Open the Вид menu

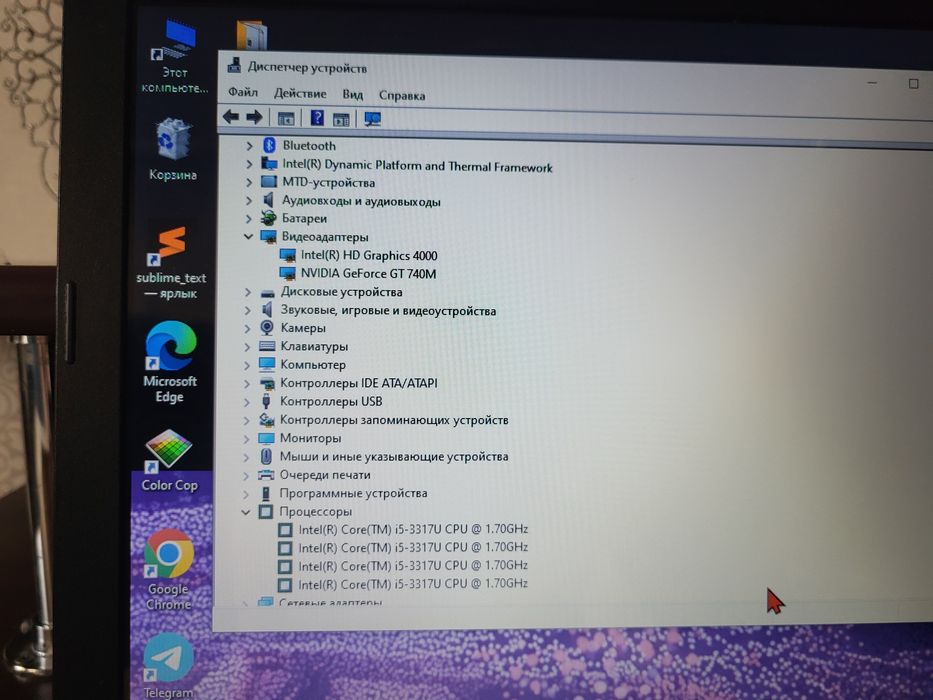tap(352, 95)
